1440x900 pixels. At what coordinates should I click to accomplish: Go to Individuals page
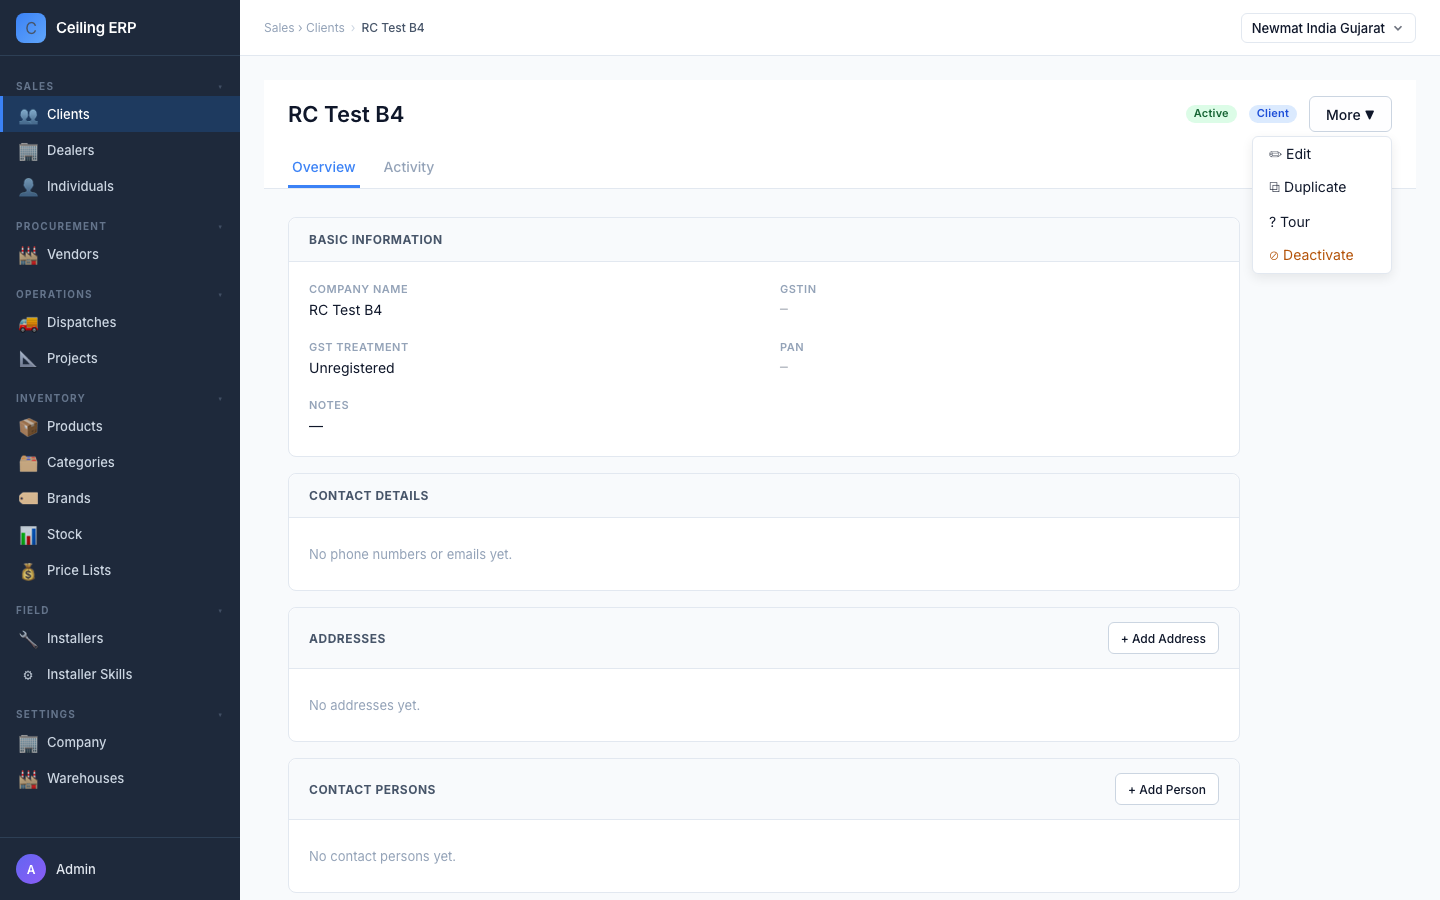[120, 186]
